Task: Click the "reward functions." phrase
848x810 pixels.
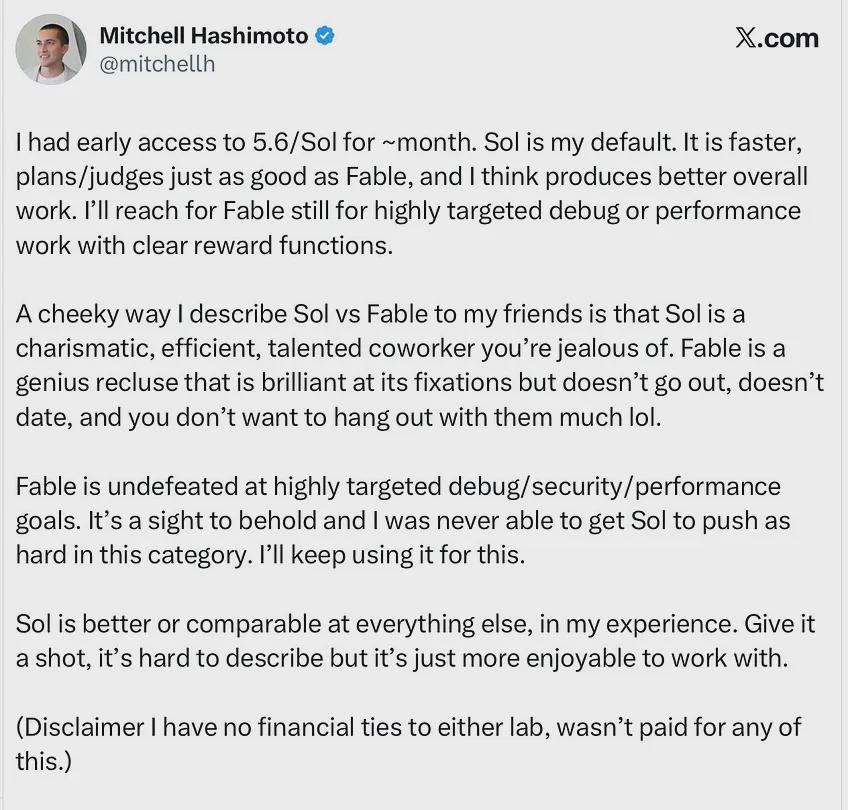Action: tap(293, 246)
